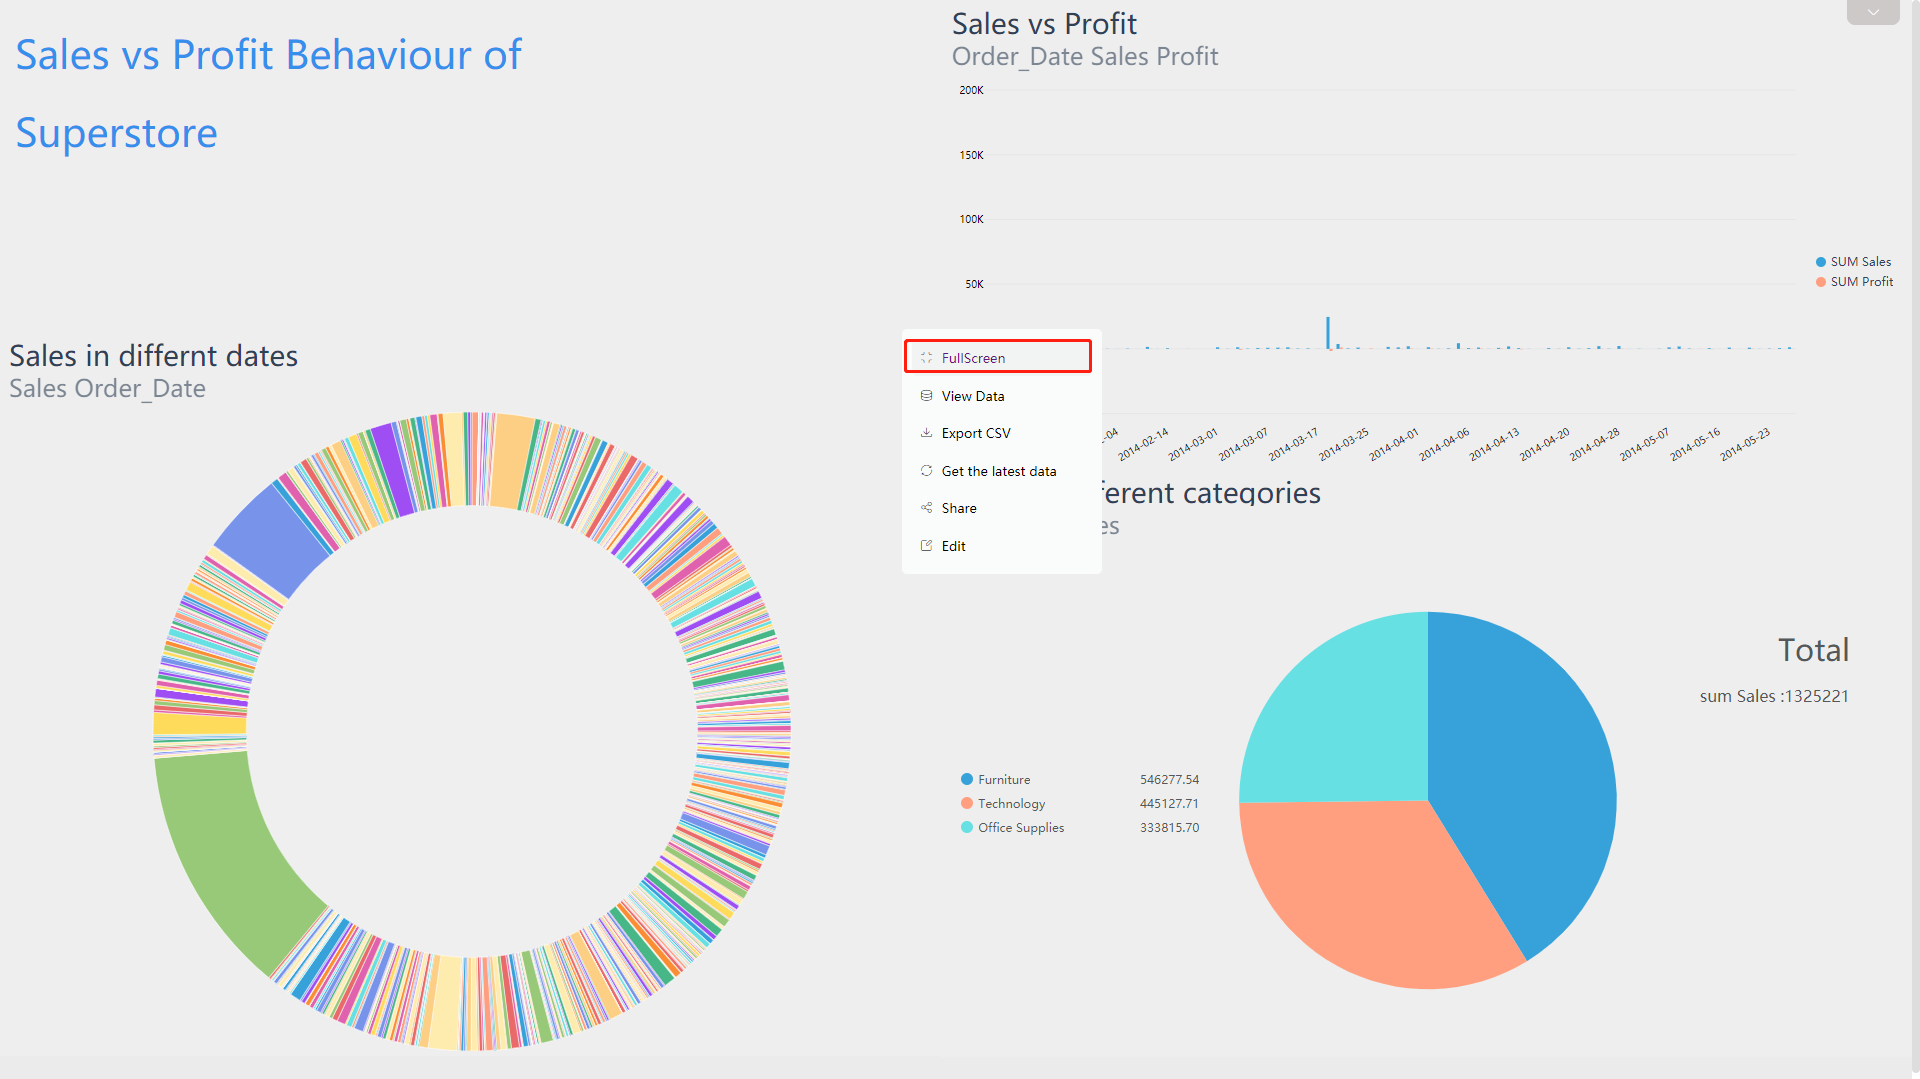Click the View Data database icon
The image size is (1920, 1079).
pyautogui.click(x=926, y=396)
